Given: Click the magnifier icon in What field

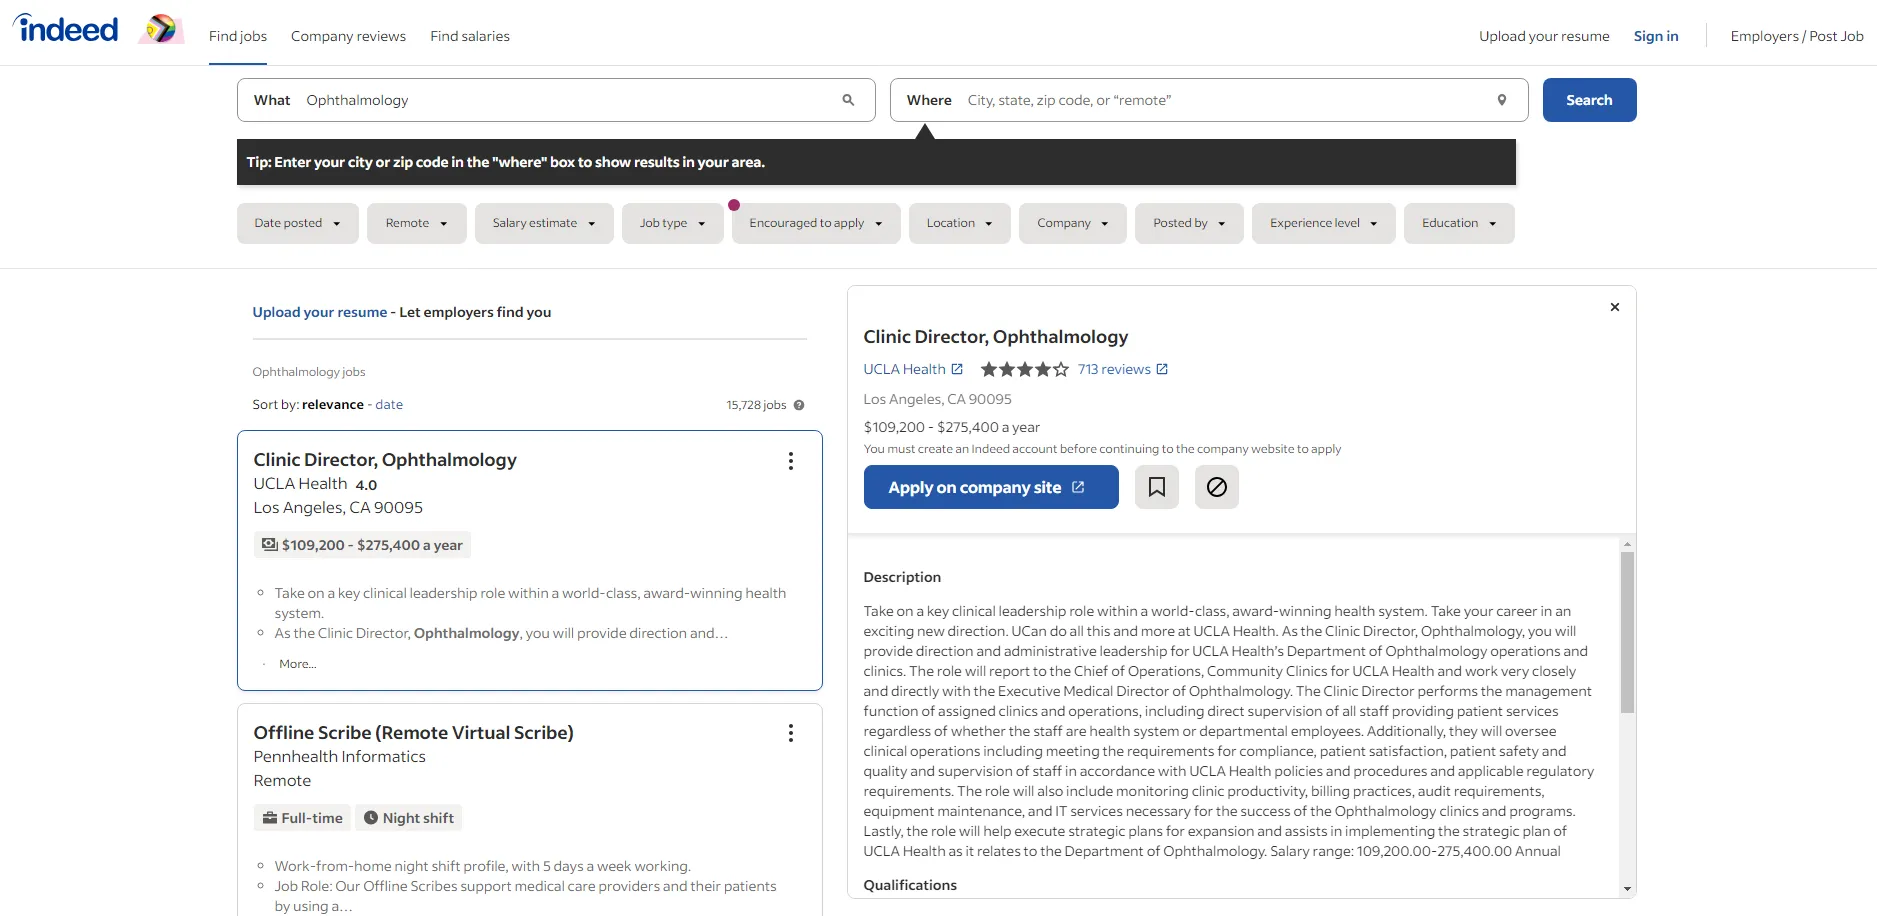Looking at the screenshot, I should click(848, 100).
